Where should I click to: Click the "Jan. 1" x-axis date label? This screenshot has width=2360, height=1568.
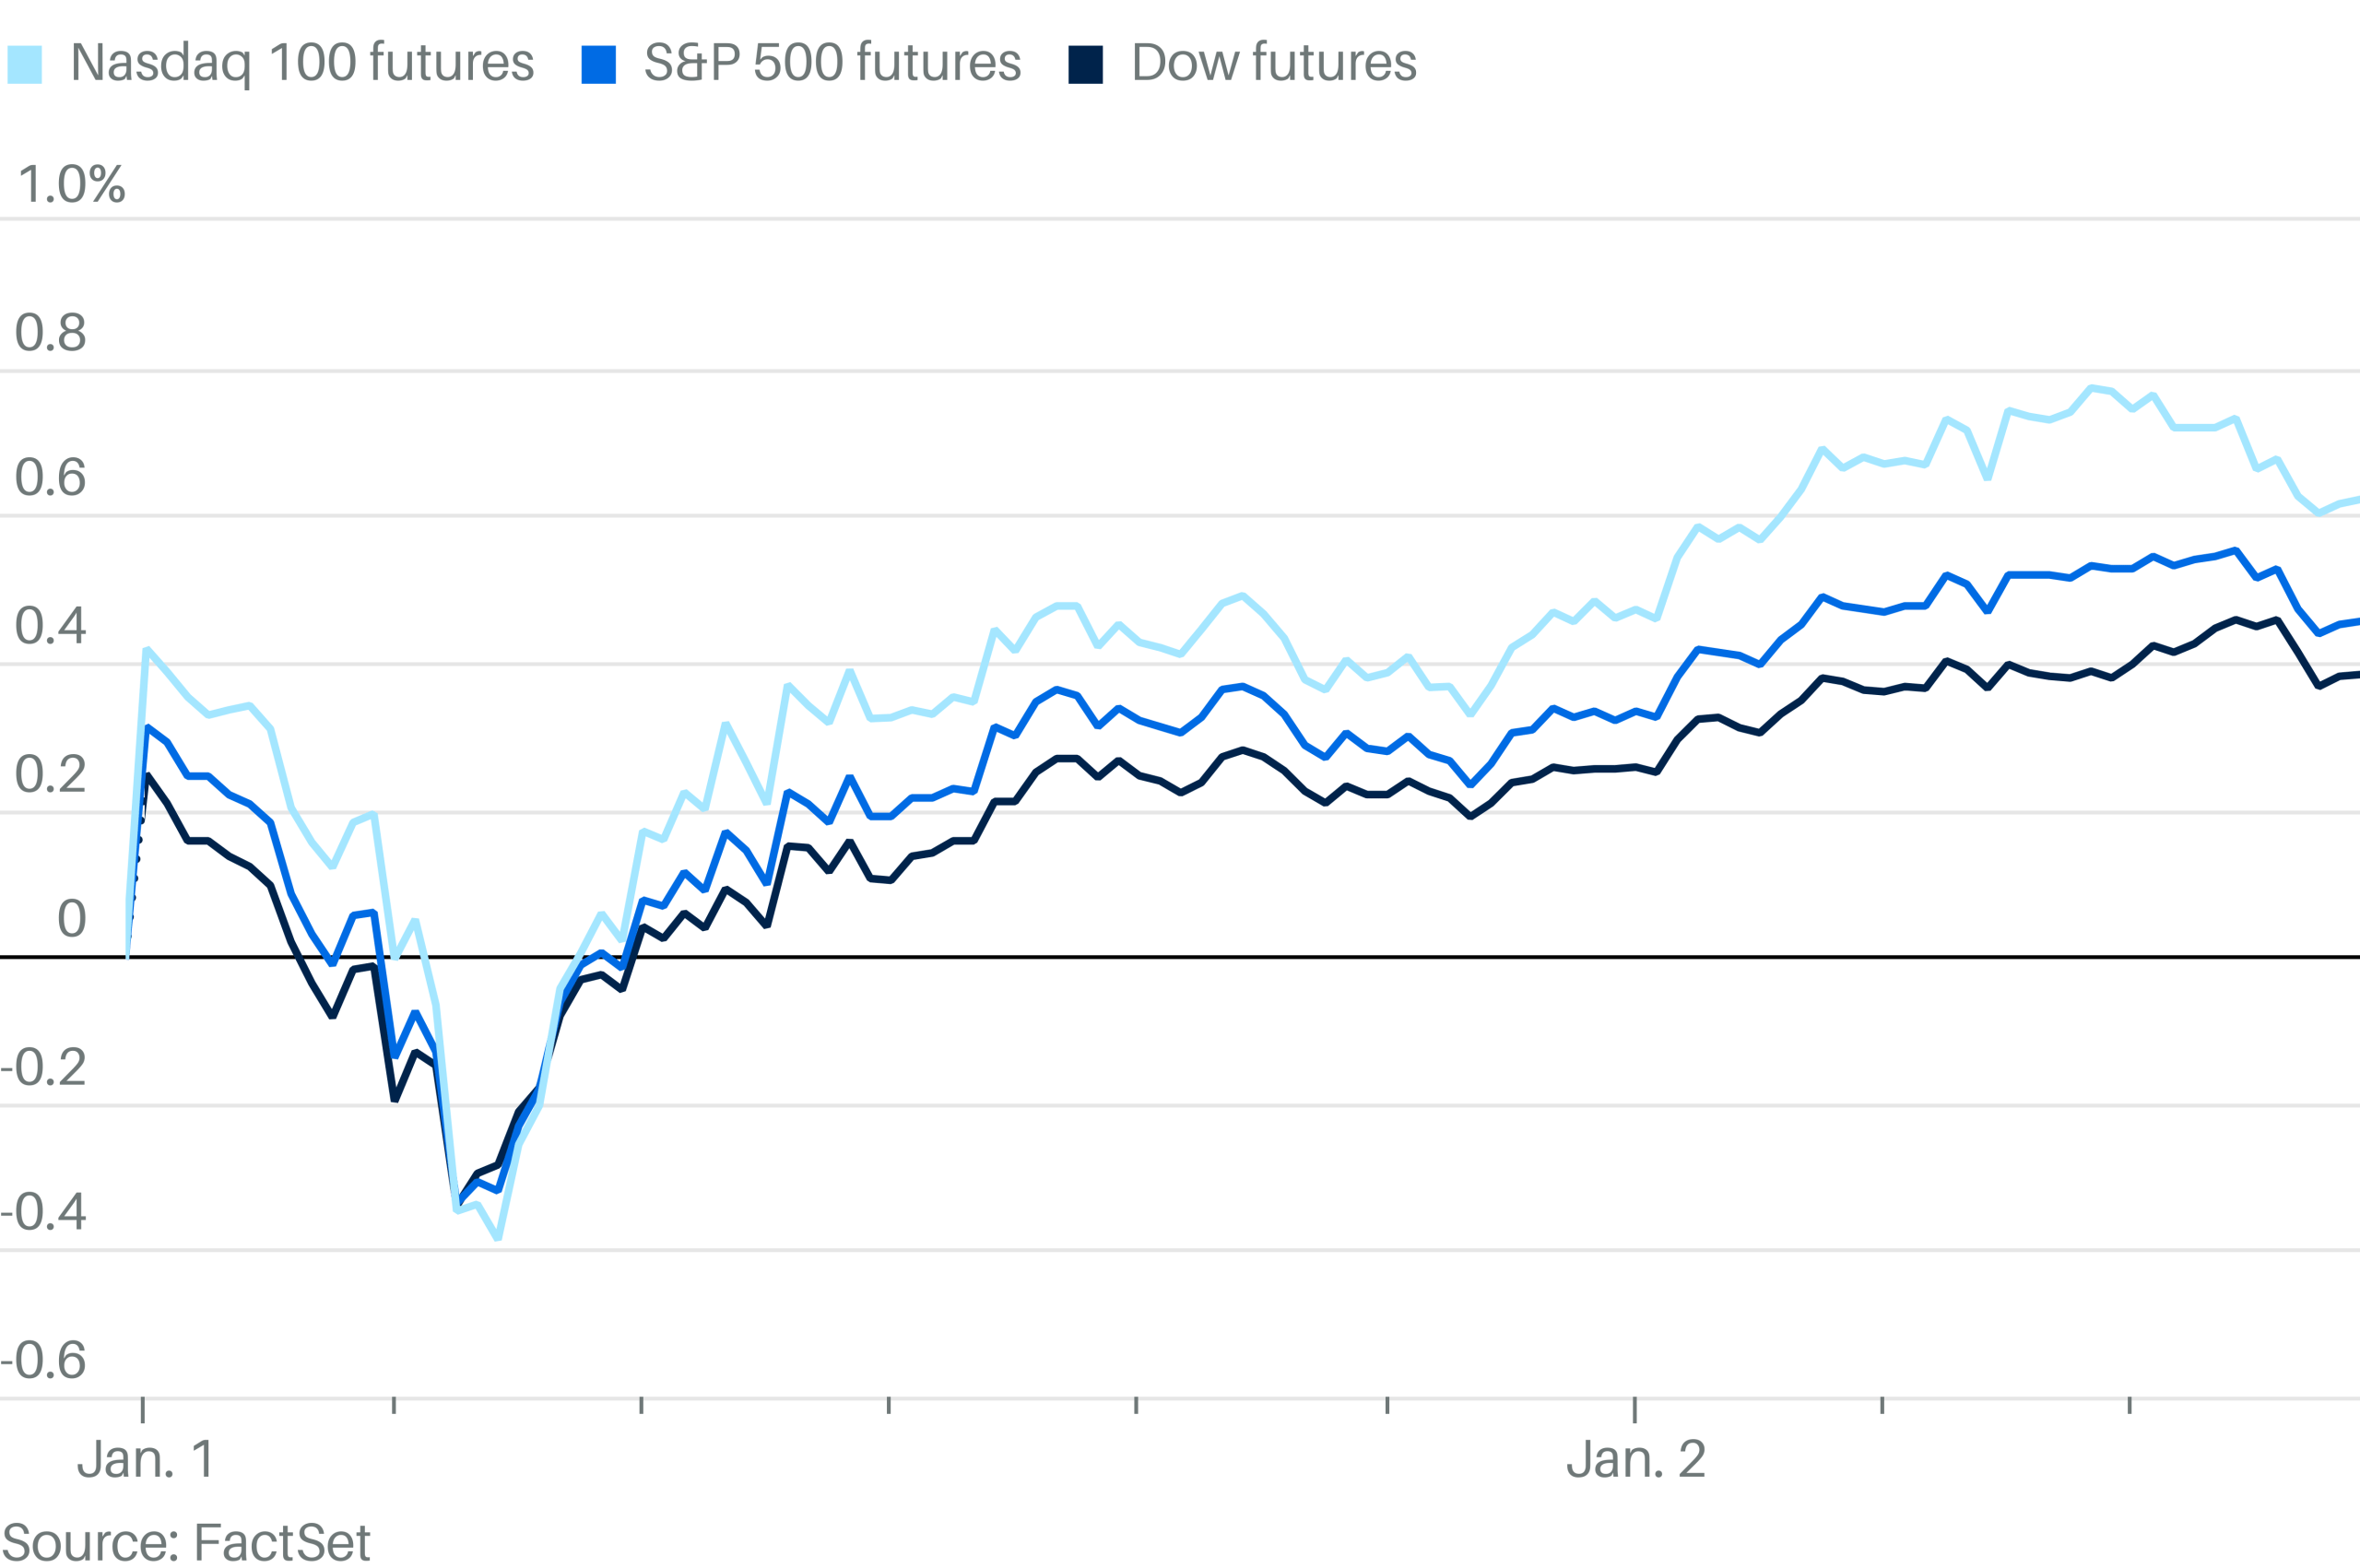[146, 1460]
